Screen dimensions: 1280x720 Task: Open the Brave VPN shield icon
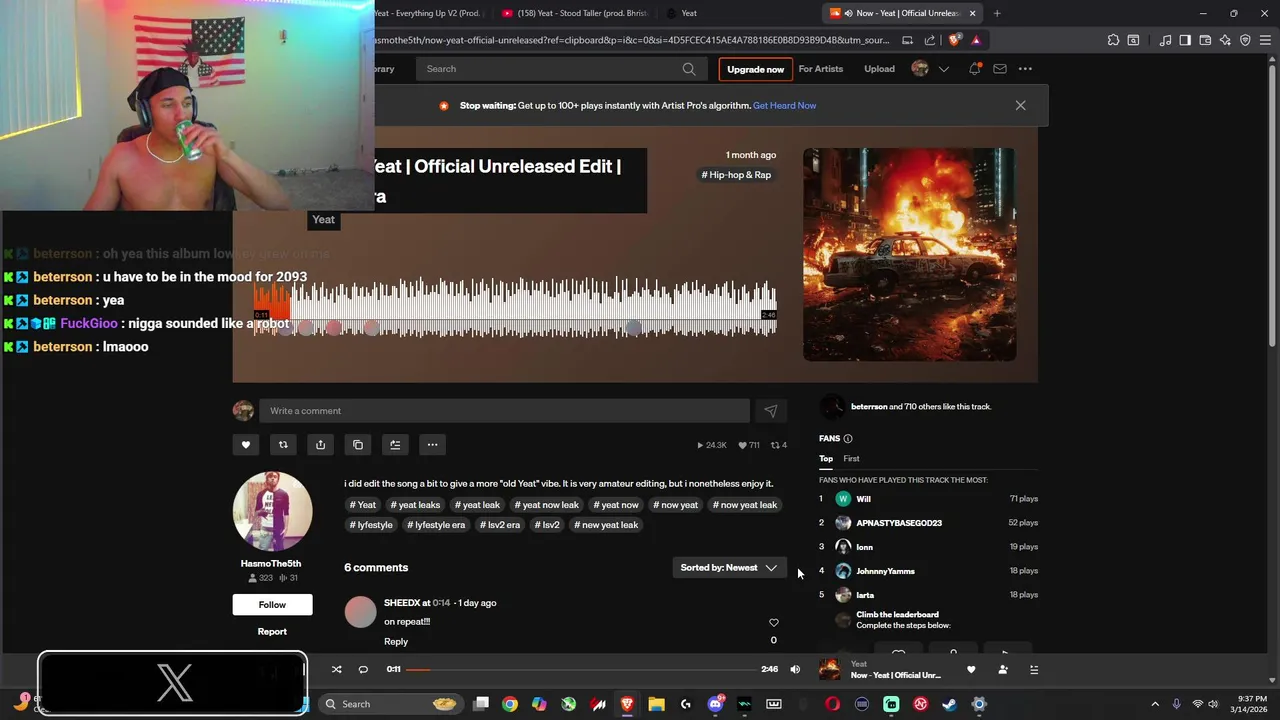(x=1245, y=40)
